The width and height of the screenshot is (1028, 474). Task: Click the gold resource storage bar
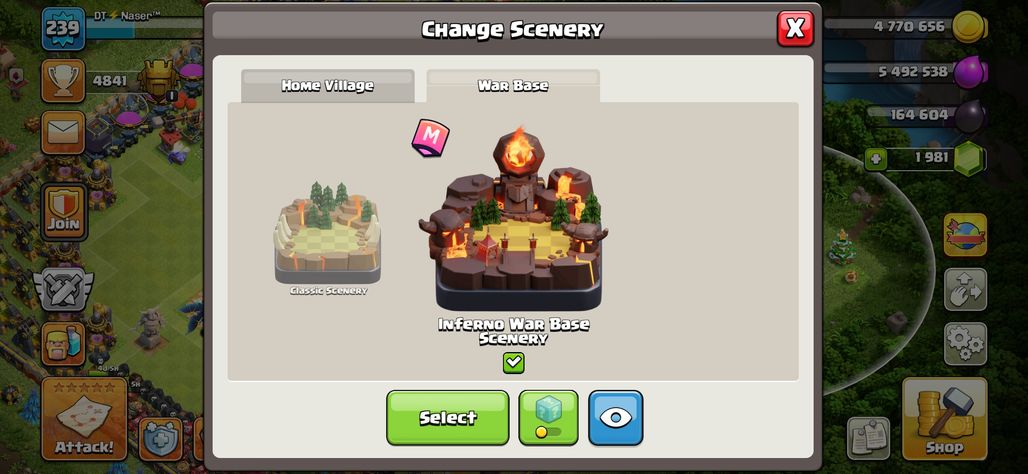(905, 27)
